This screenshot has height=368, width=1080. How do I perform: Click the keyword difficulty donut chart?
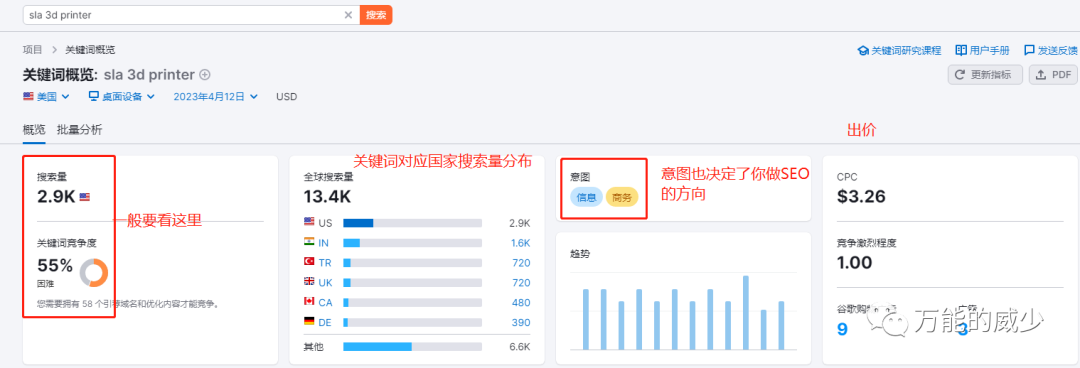click(x=94, y=272)
